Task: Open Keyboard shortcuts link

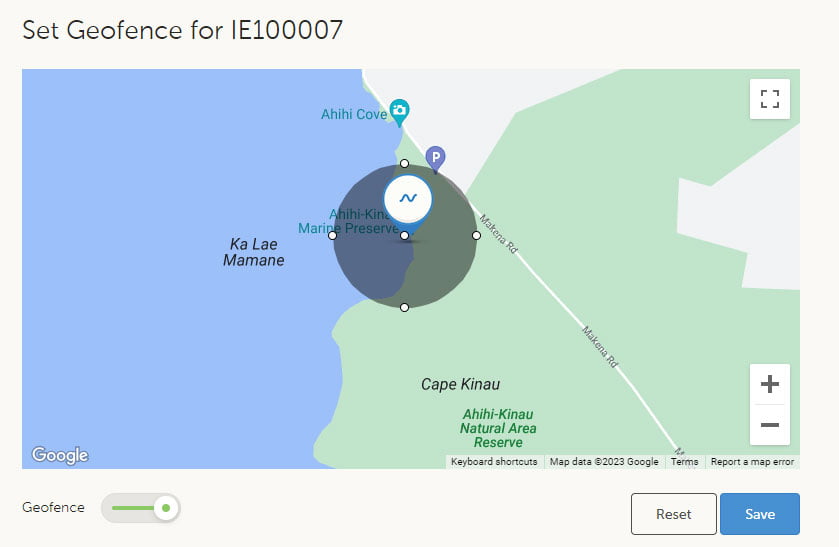Action: (x=494, y=462)
